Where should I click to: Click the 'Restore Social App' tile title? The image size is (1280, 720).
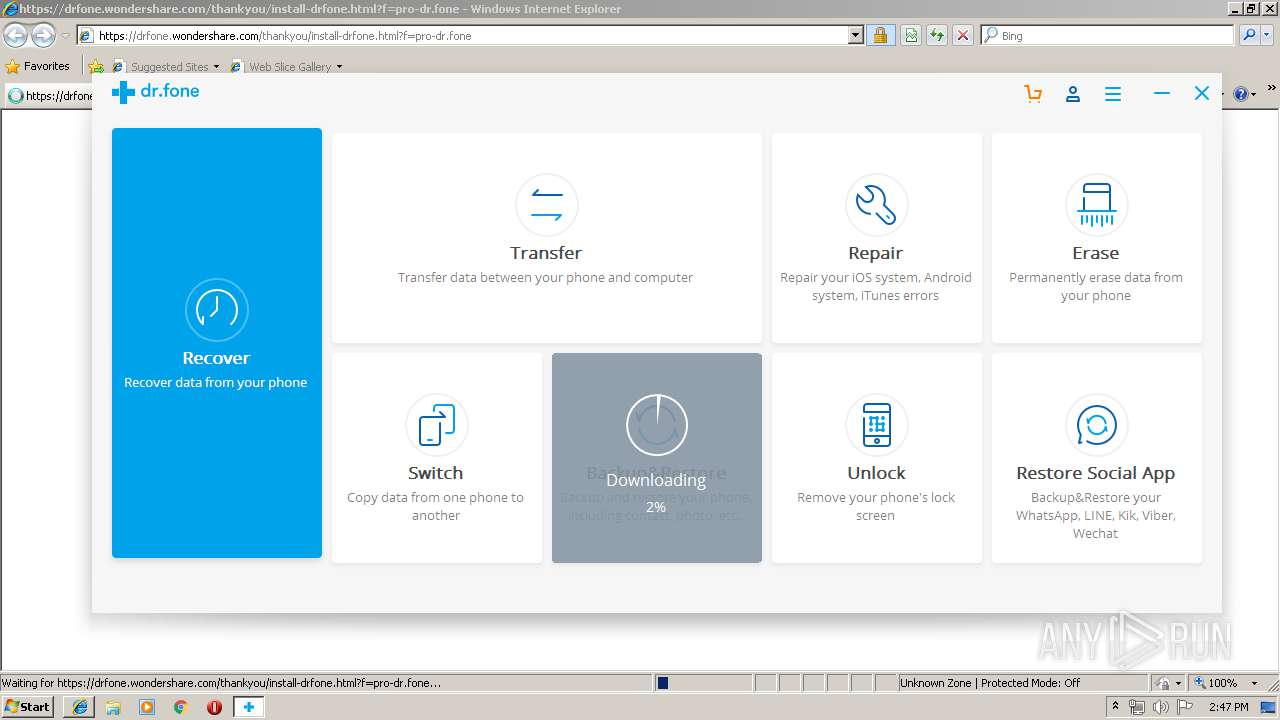point(1096,473)
